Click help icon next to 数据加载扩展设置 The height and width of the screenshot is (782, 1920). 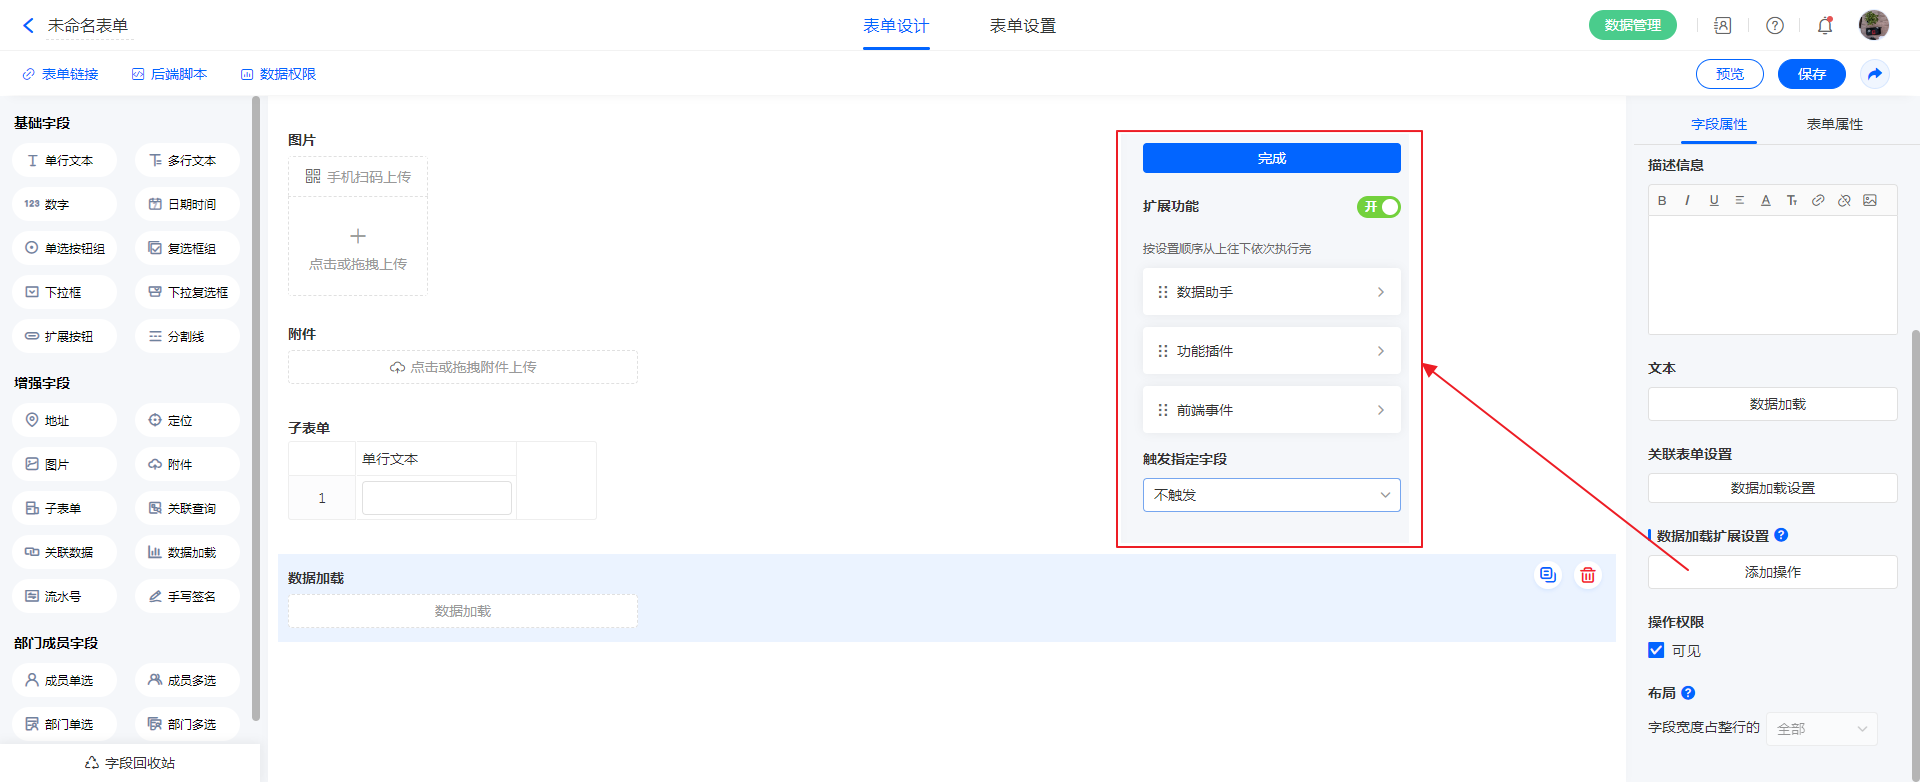(x=1781, y=535)
